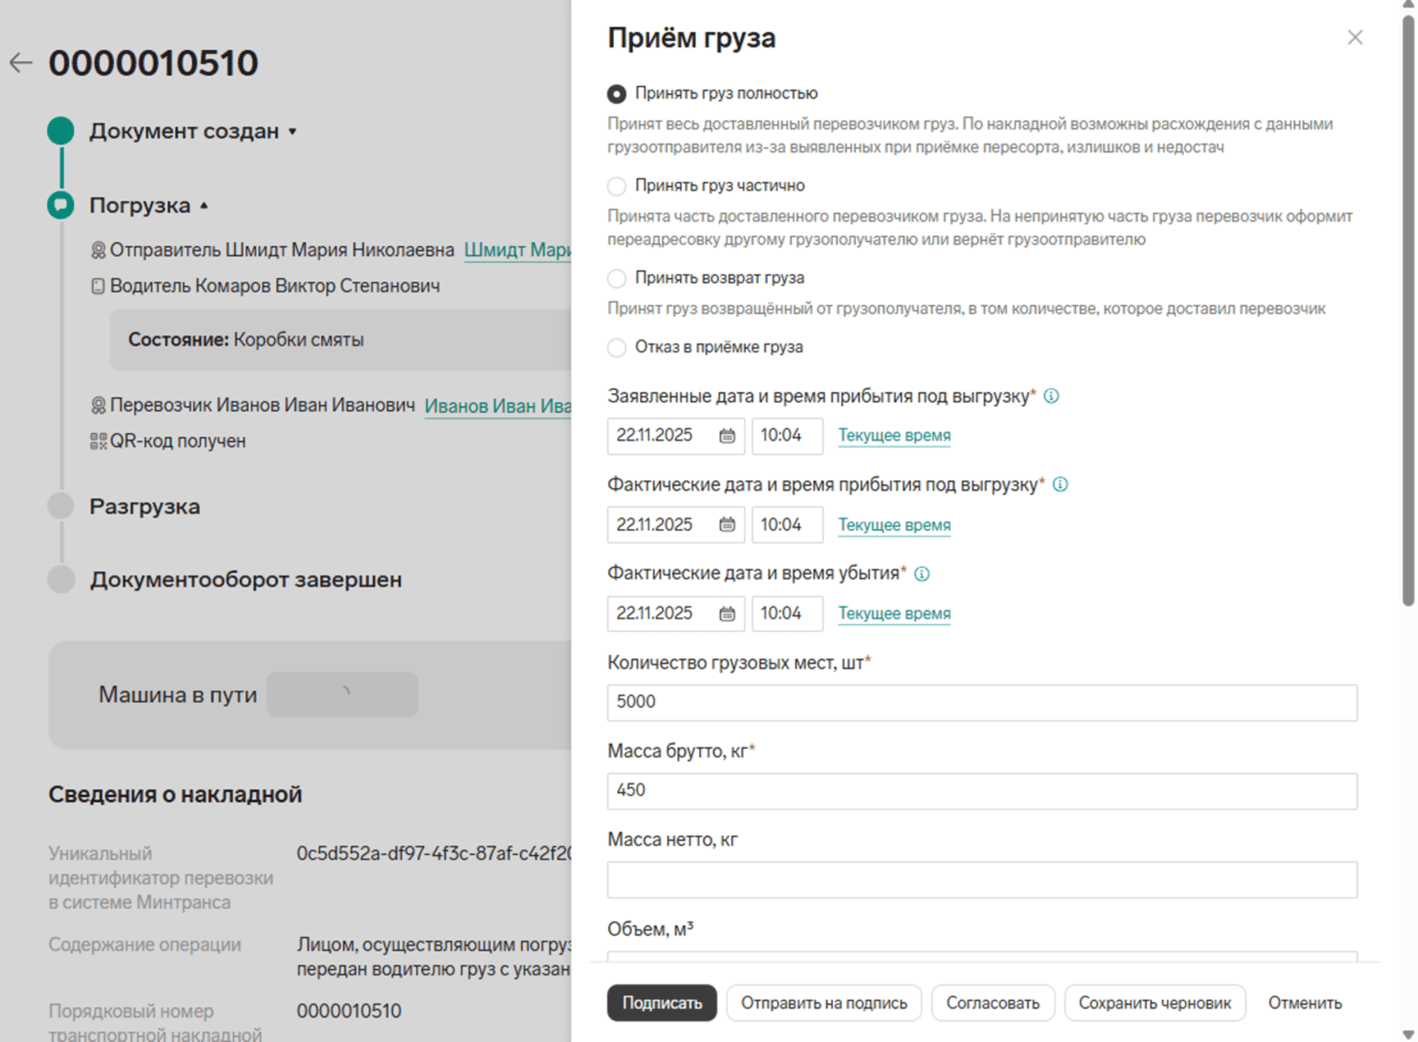Close the Приём груза panel
1418x1042 pixels.
coord(1354,38)
